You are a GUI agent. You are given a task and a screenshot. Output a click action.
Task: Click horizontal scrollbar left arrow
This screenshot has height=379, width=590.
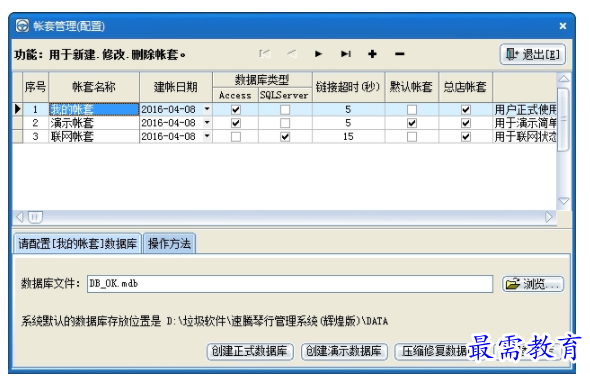pyautogui.click(x=20, y=217)
